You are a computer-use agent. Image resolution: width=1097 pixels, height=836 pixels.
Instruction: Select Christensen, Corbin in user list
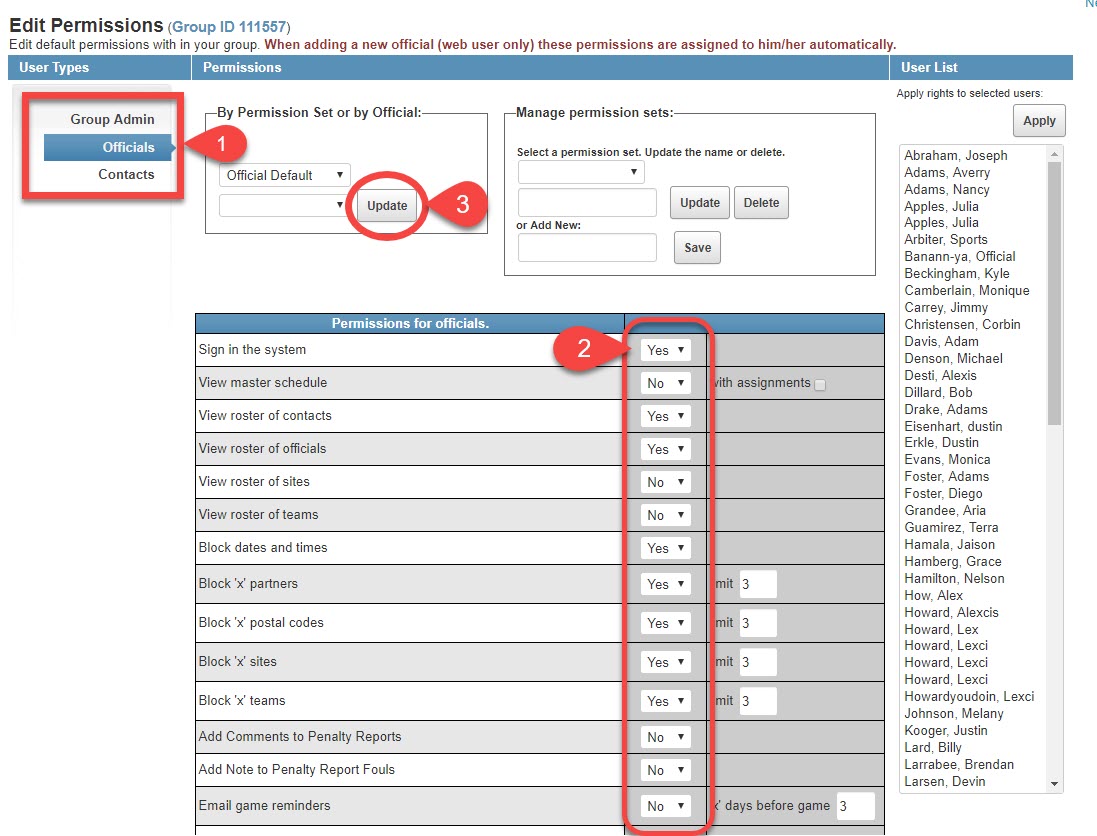coord(962,324)
